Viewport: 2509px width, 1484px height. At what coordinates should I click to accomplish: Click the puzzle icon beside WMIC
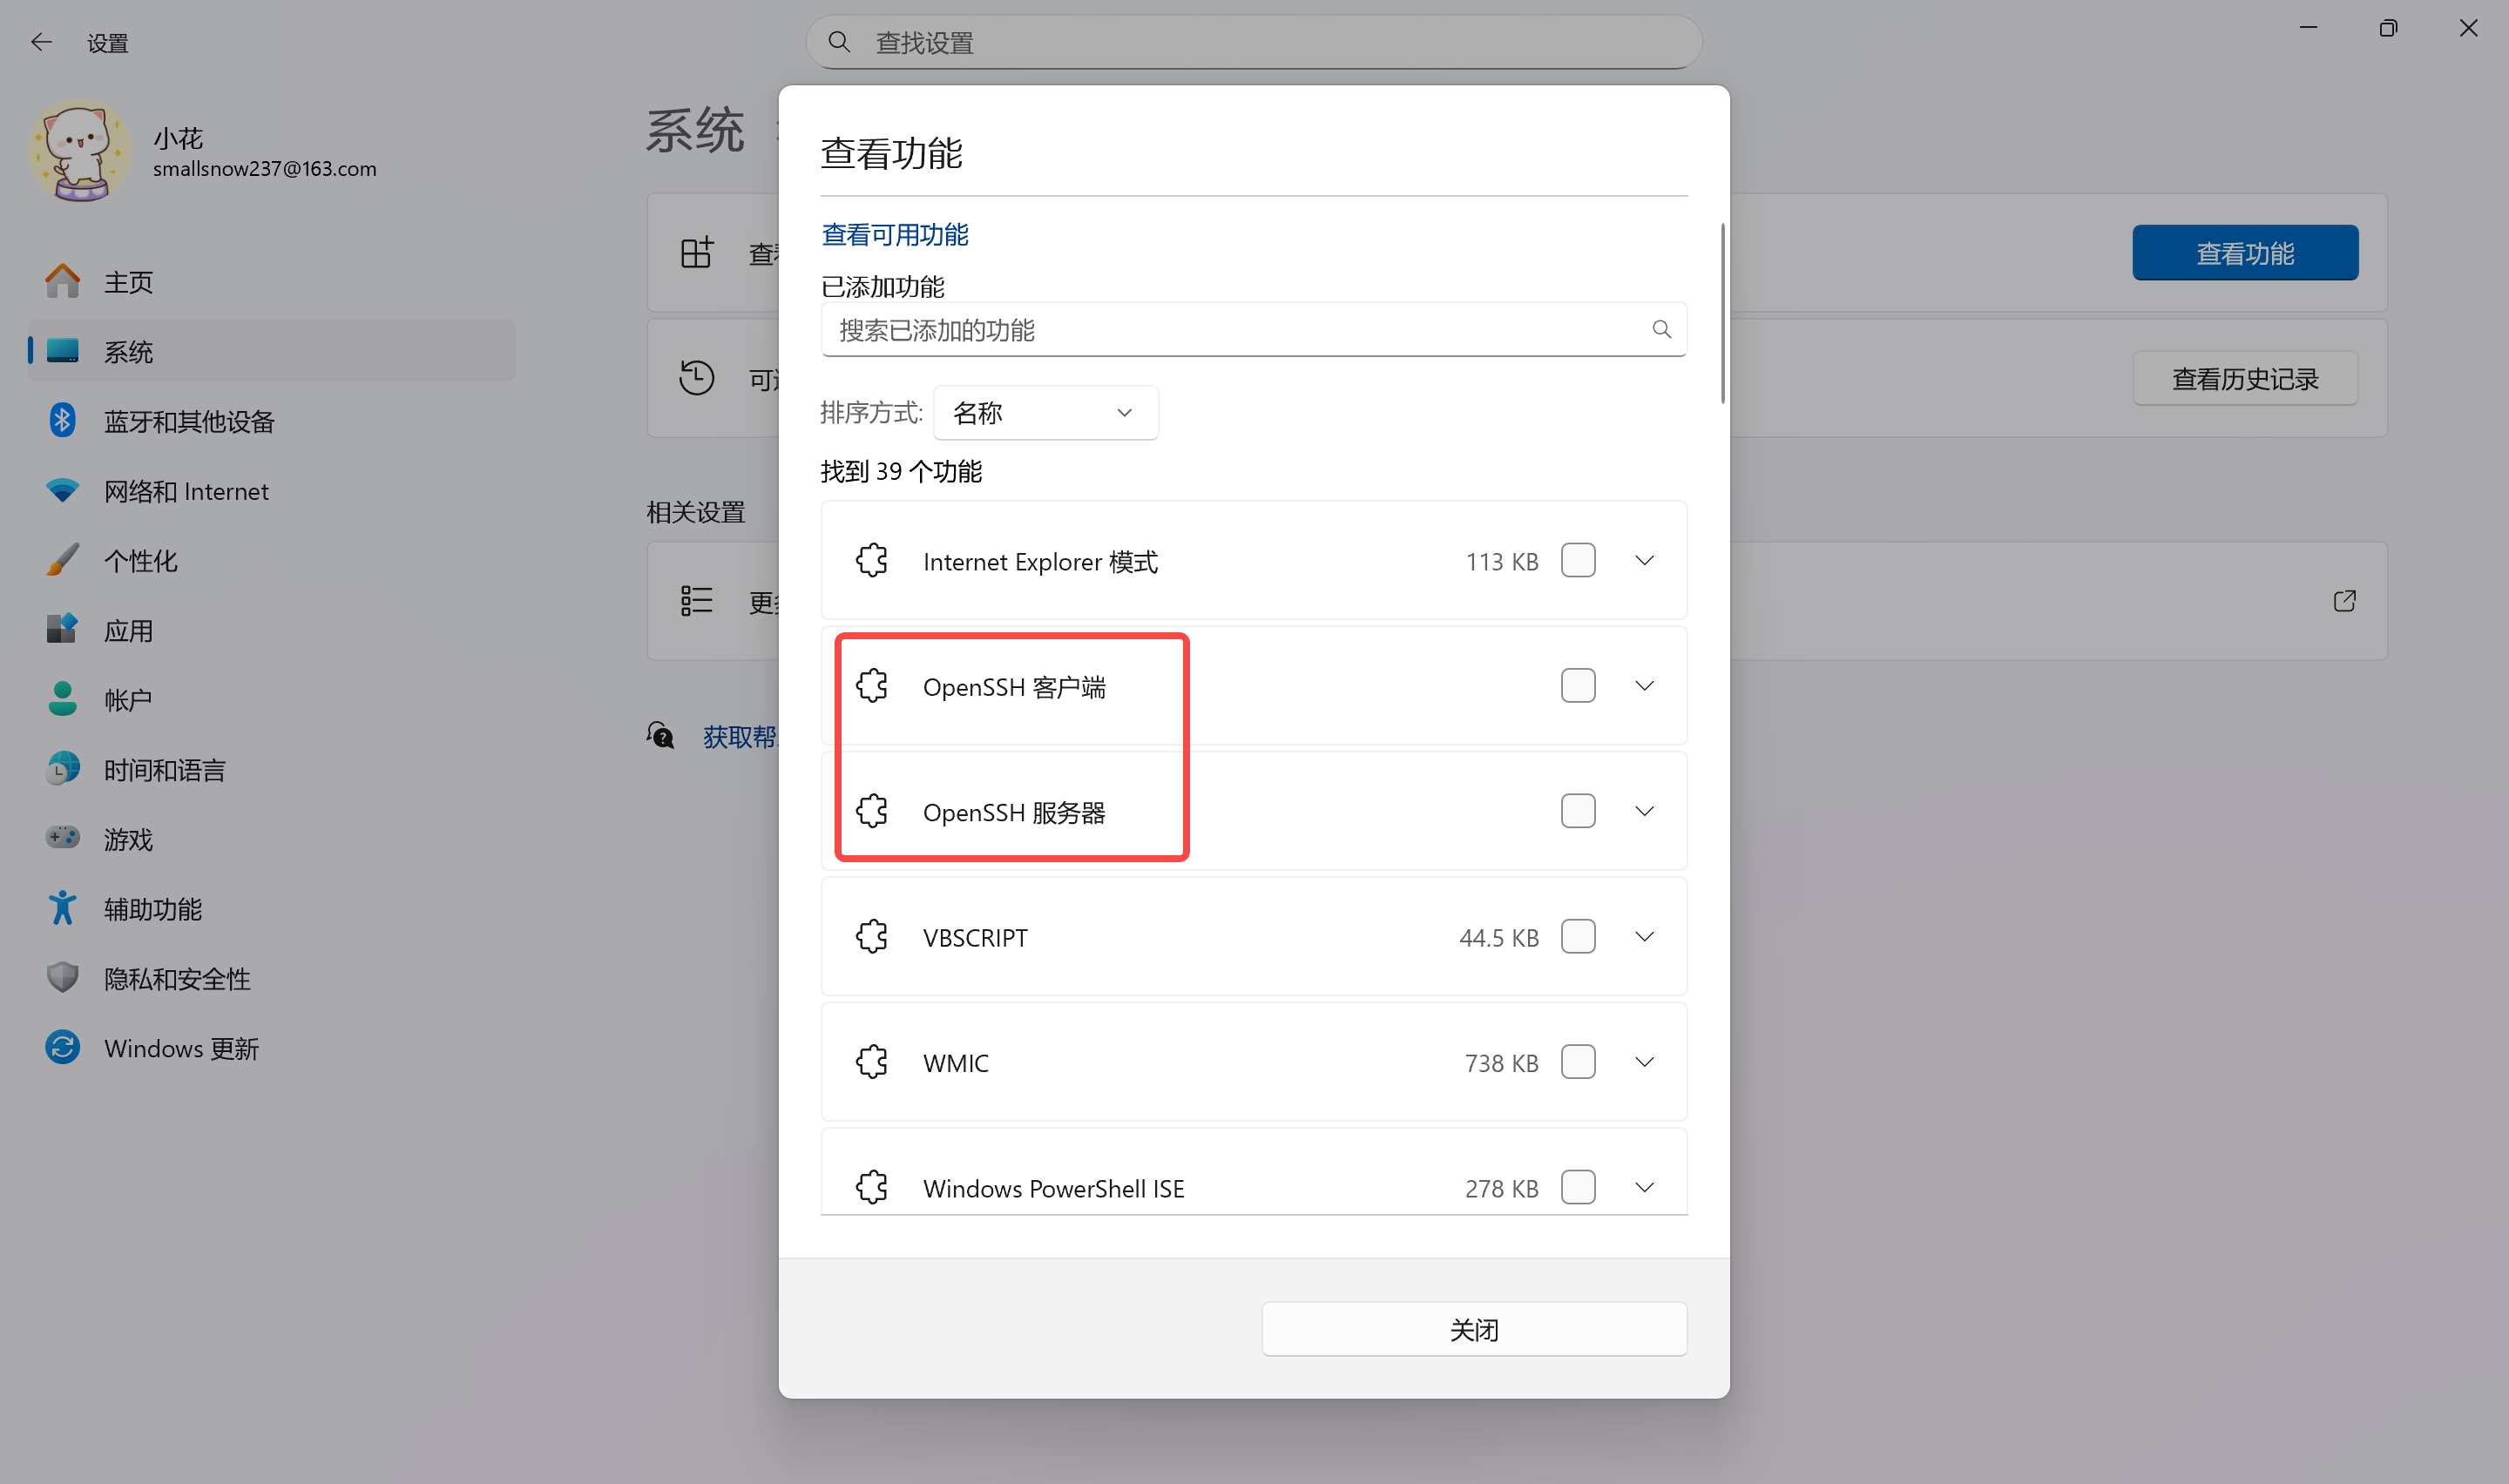(871, 1062)
